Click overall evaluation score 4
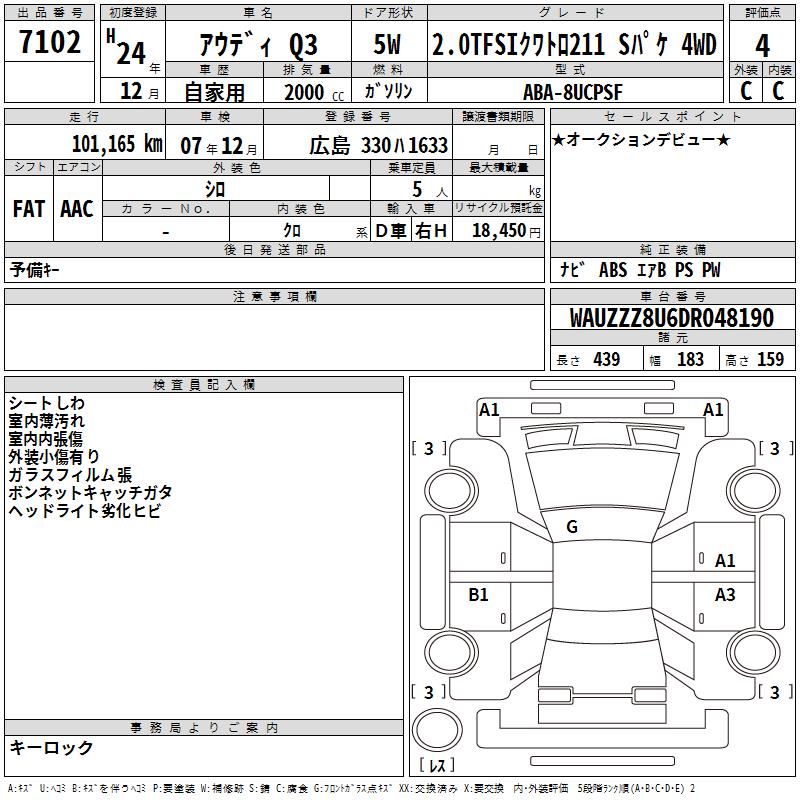 tap(762, 45)
